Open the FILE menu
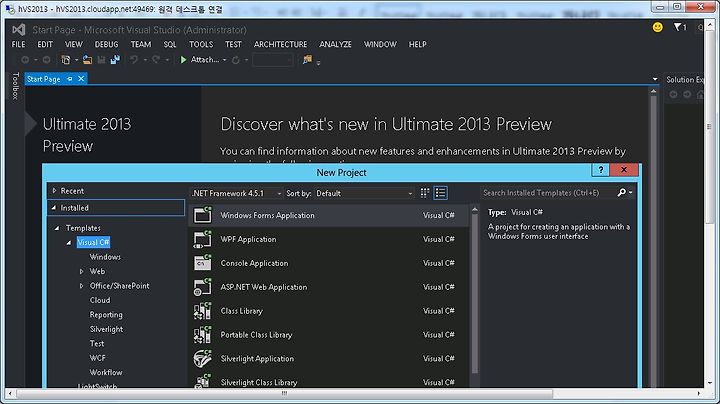The height and width of the screenshot is (404, 720). click(18, 45)
